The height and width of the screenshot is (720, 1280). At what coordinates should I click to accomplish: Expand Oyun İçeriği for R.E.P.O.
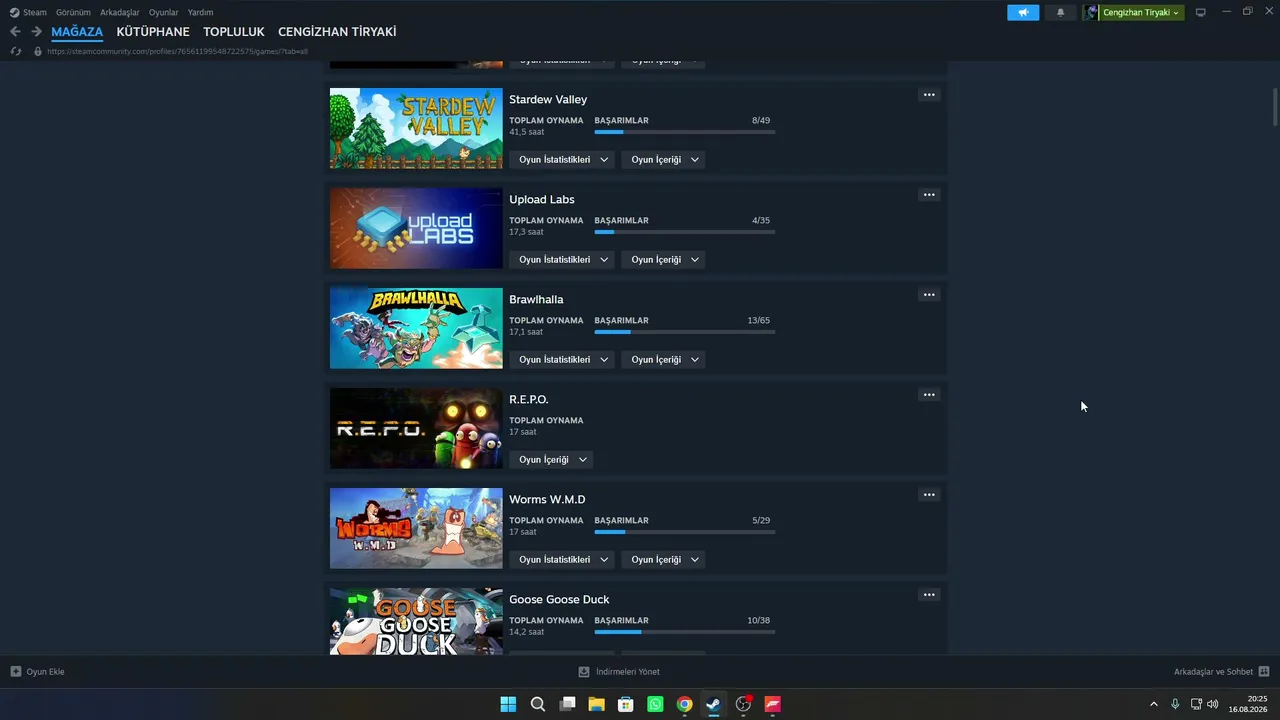(x=551, y=460)
